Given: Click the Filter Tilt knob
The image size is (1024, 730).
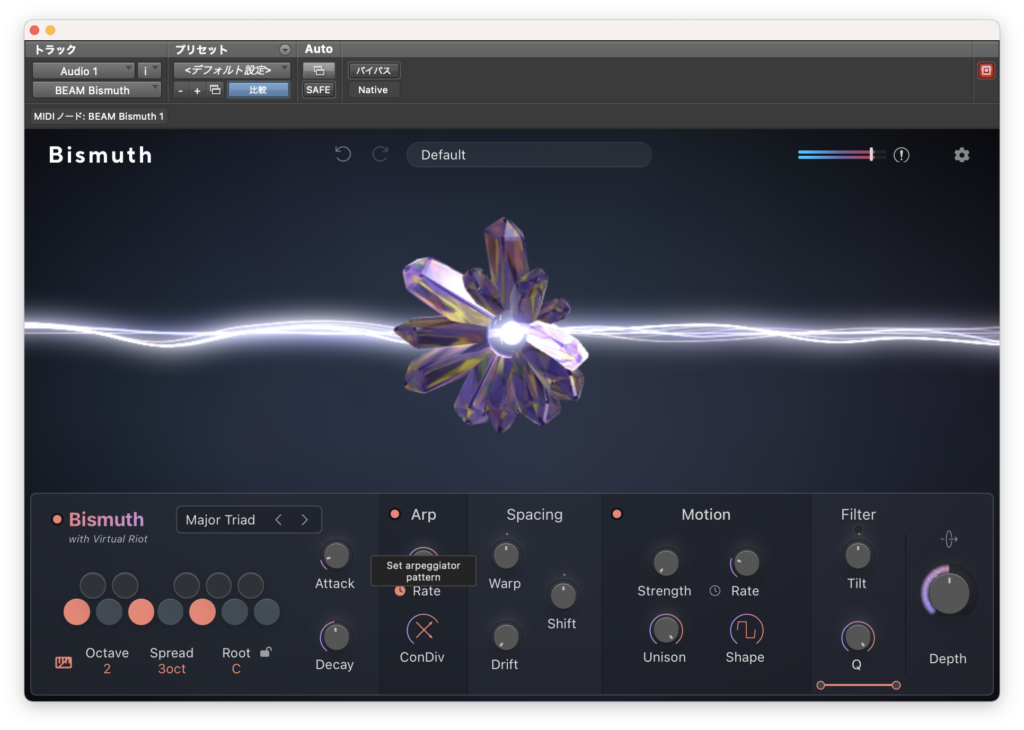Looking at the screenshot, I should tap(857, 556).
